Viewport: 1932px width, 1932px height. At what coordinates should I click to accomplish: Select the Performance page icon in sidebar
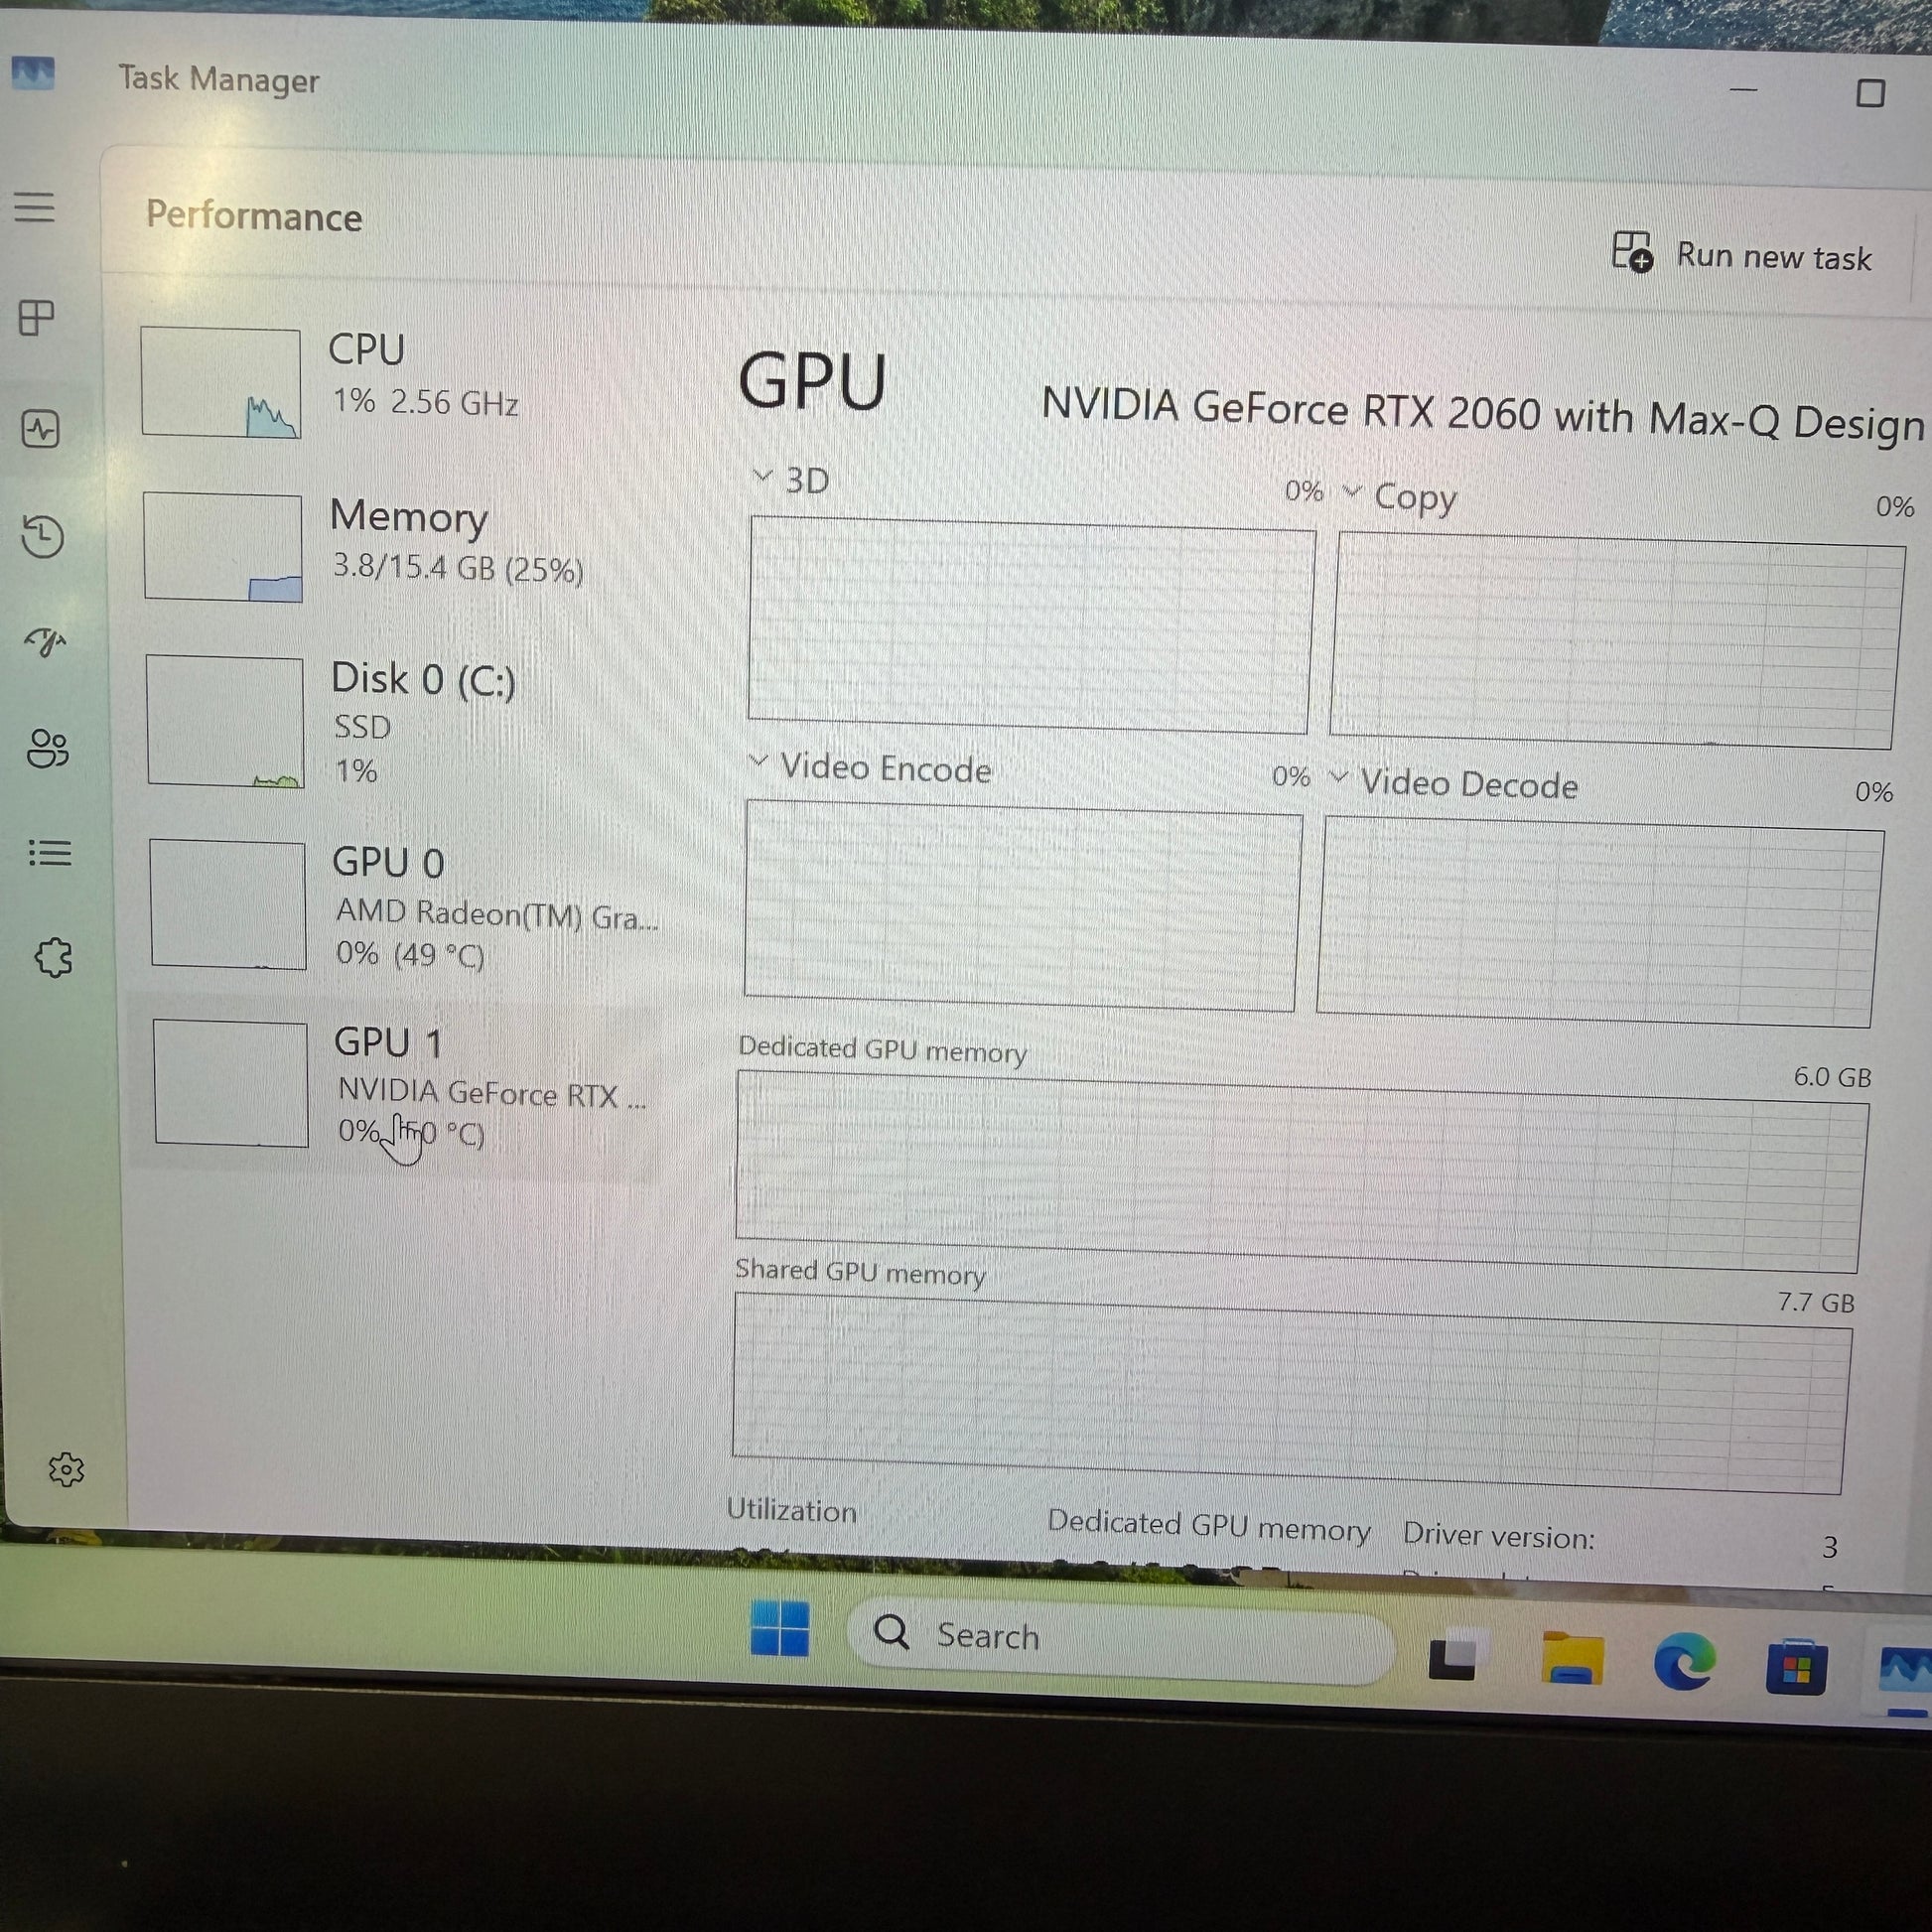tap(41, 430)
